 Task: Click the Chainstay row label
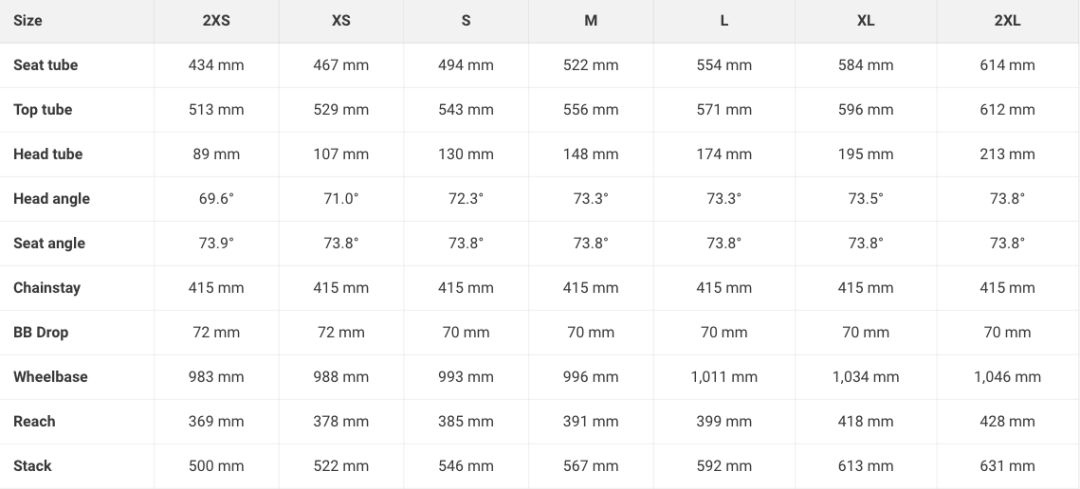pos(47,288)
